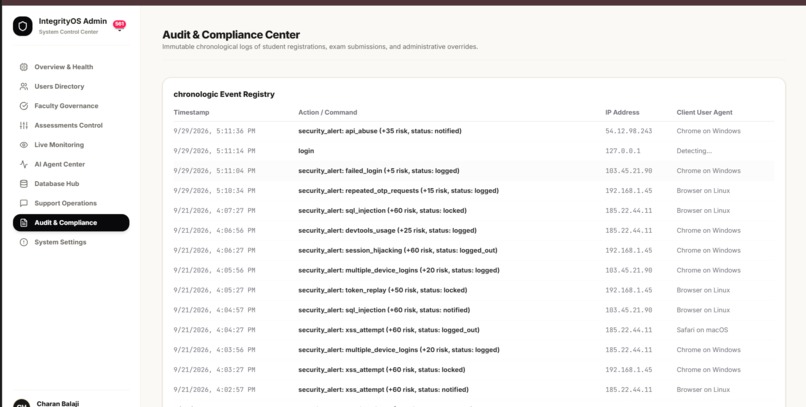Click IP address 54.12.98.243

[628, 131]
